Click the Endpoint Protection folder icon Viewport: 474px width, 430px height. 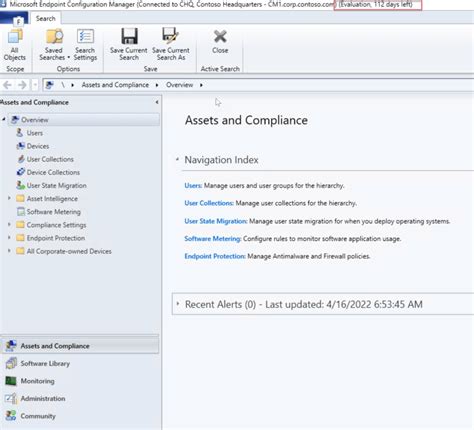(x=21, y=238)
